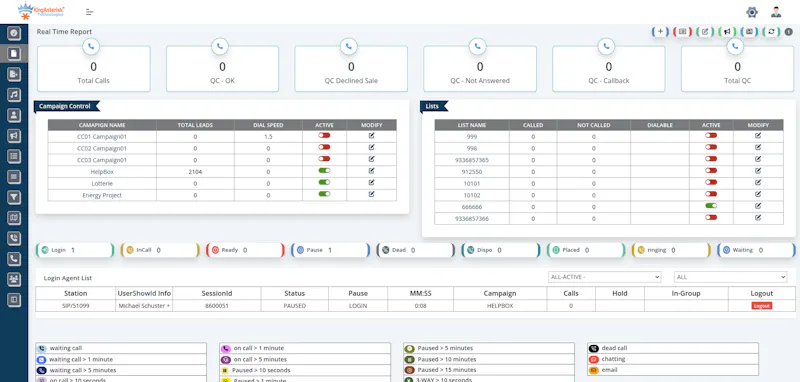Image resolution: width=800 pixels, height=382 pixels.
Task: Click the Michael Schuster + user cell
Action: [x=144, y=306]
